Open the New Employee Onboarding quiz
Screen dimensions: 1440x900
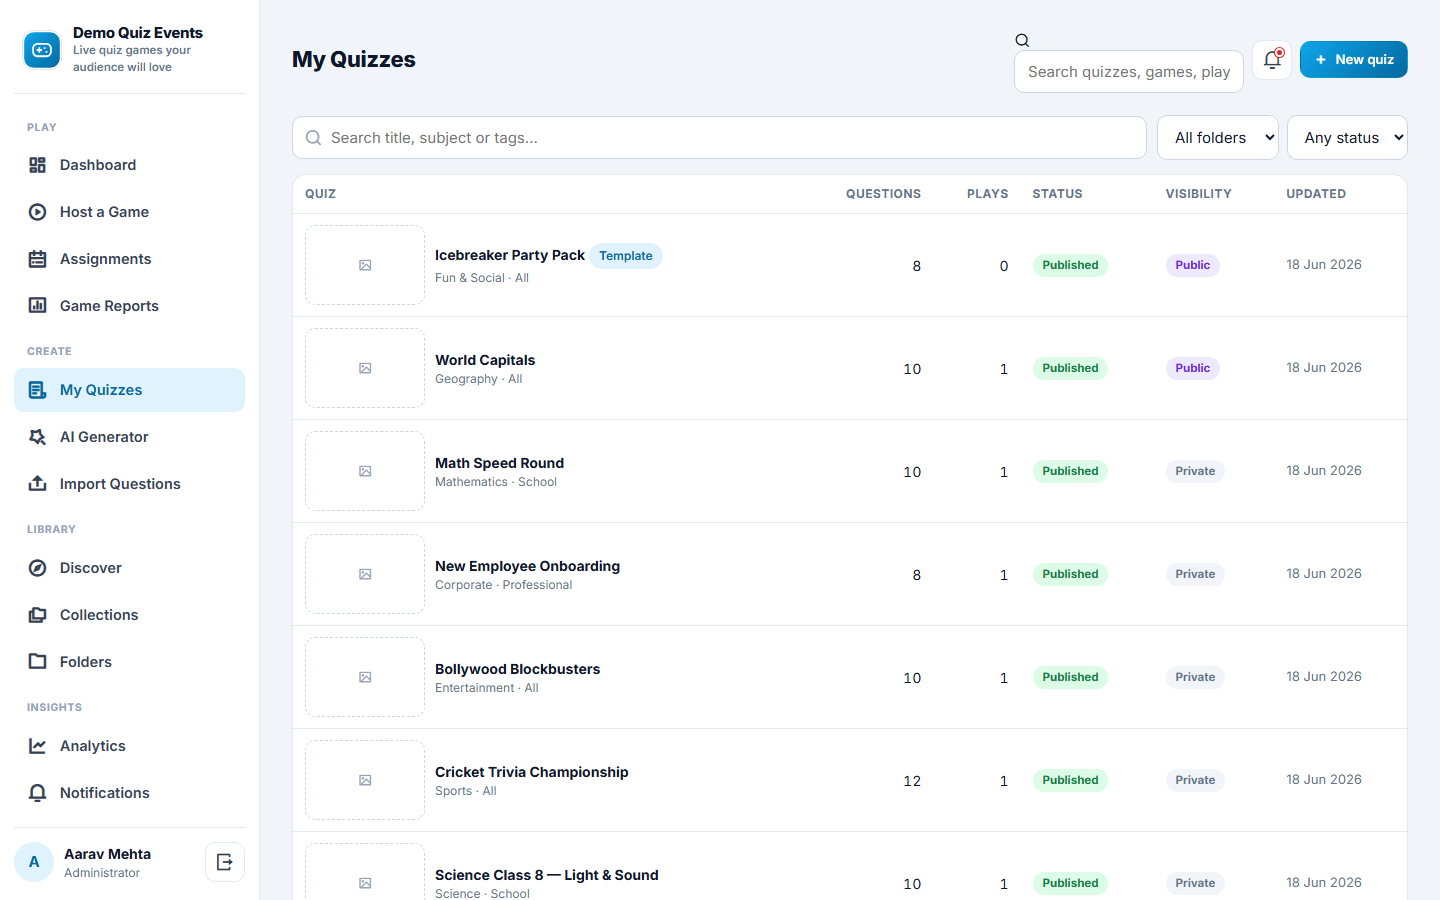coord(527,566)
